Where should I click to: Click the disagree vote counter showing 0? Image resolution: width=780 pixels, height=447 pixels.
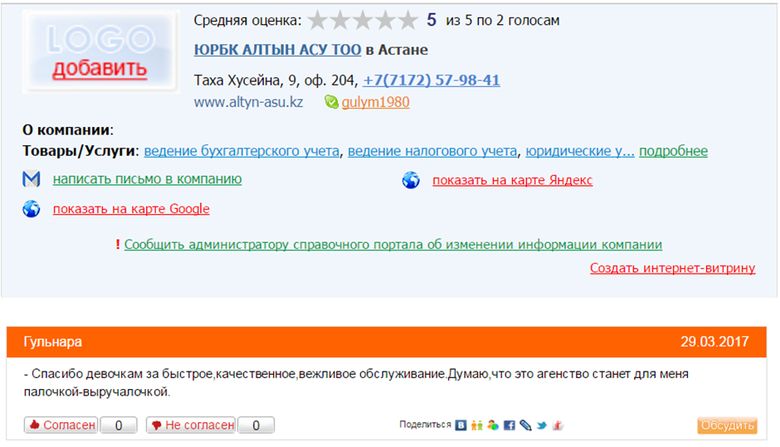[x=256, y=425]
